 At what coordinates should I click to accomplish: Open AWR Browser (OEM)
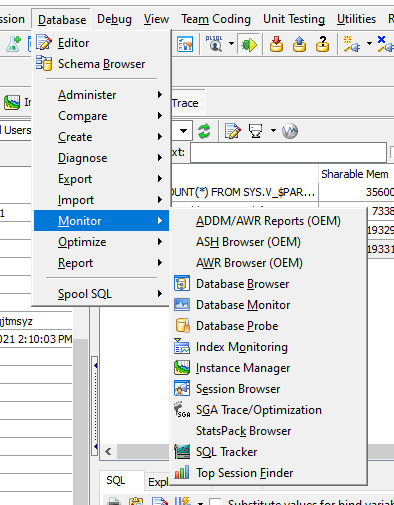[x=269, y=263]
